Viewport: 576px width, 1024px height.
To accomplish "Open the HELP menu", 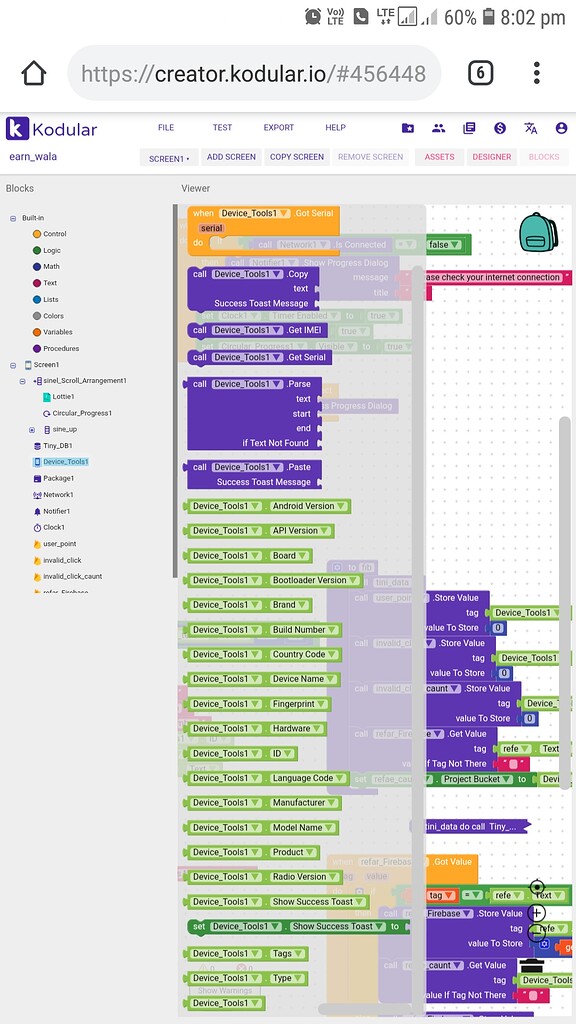I will pyautogui.click(x=335, y=127).
